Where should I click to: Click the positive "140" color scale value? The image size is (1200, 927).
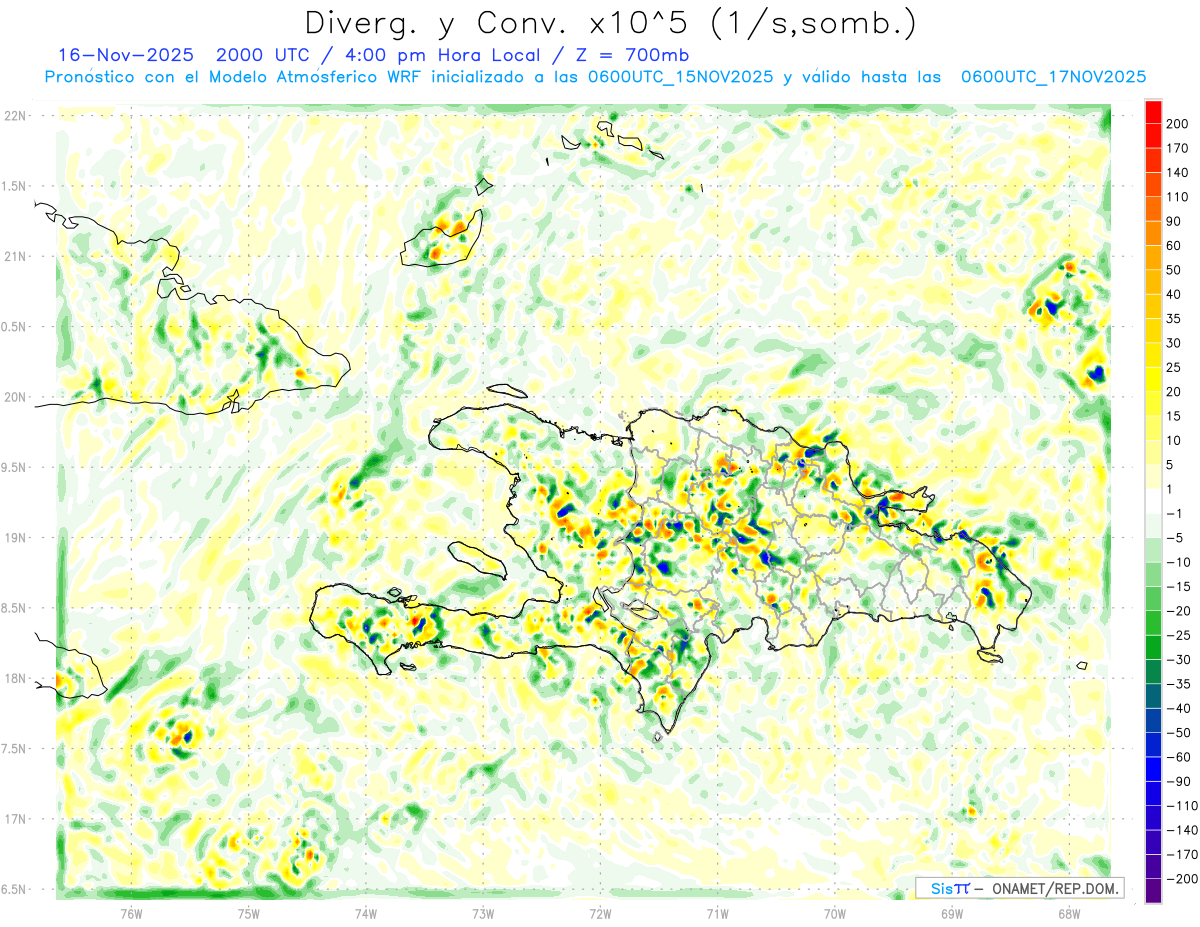point(1177,173)
